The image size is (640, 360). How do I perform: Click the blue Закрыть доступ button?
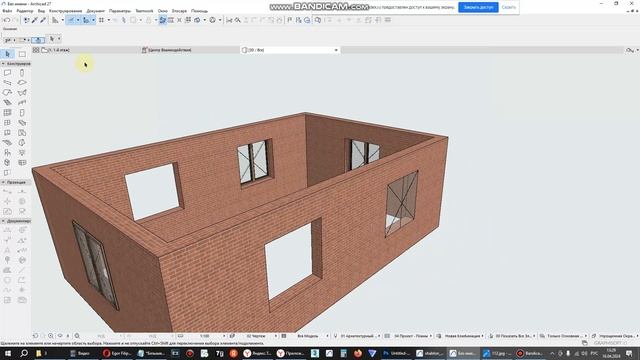coord(478,7)
